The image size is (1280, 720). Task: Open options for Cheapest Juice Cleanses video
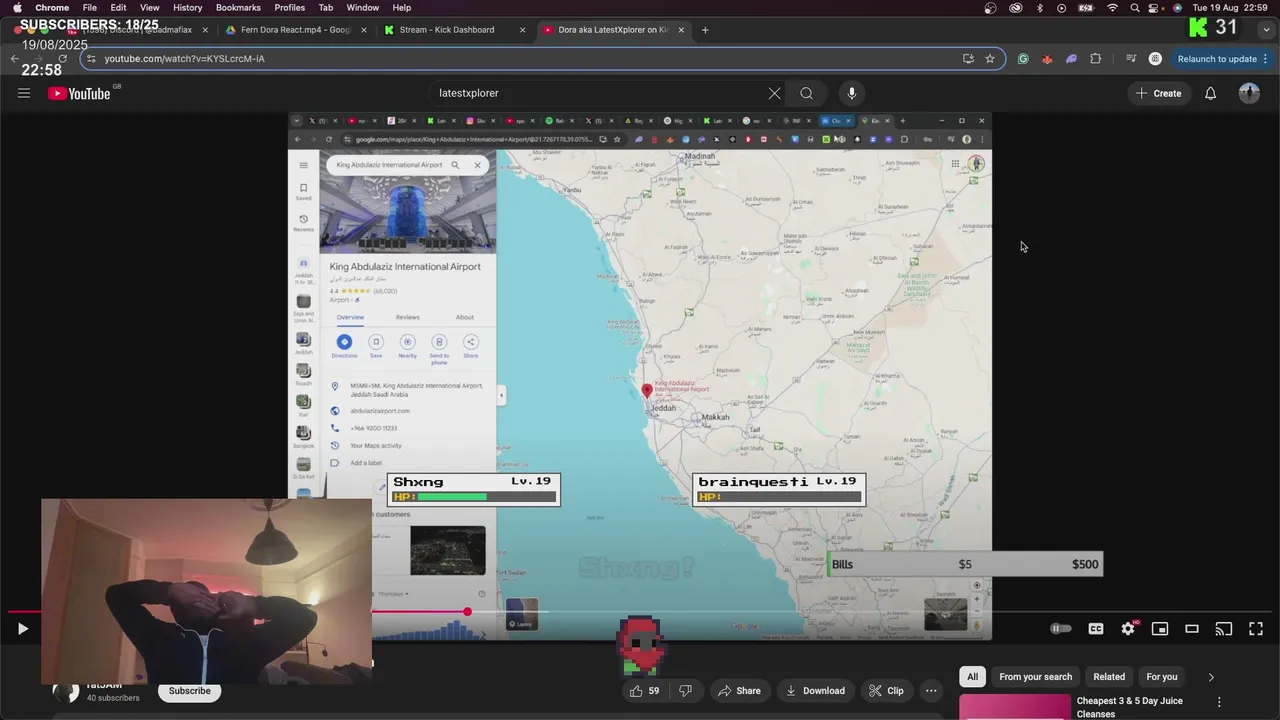1219,702
